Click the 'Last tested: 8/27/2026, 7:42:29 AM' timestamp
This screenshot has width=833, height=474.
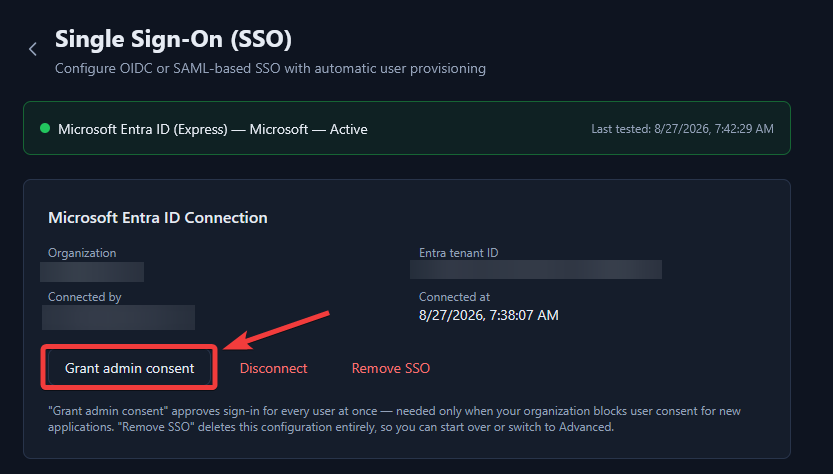coord(682,129)
